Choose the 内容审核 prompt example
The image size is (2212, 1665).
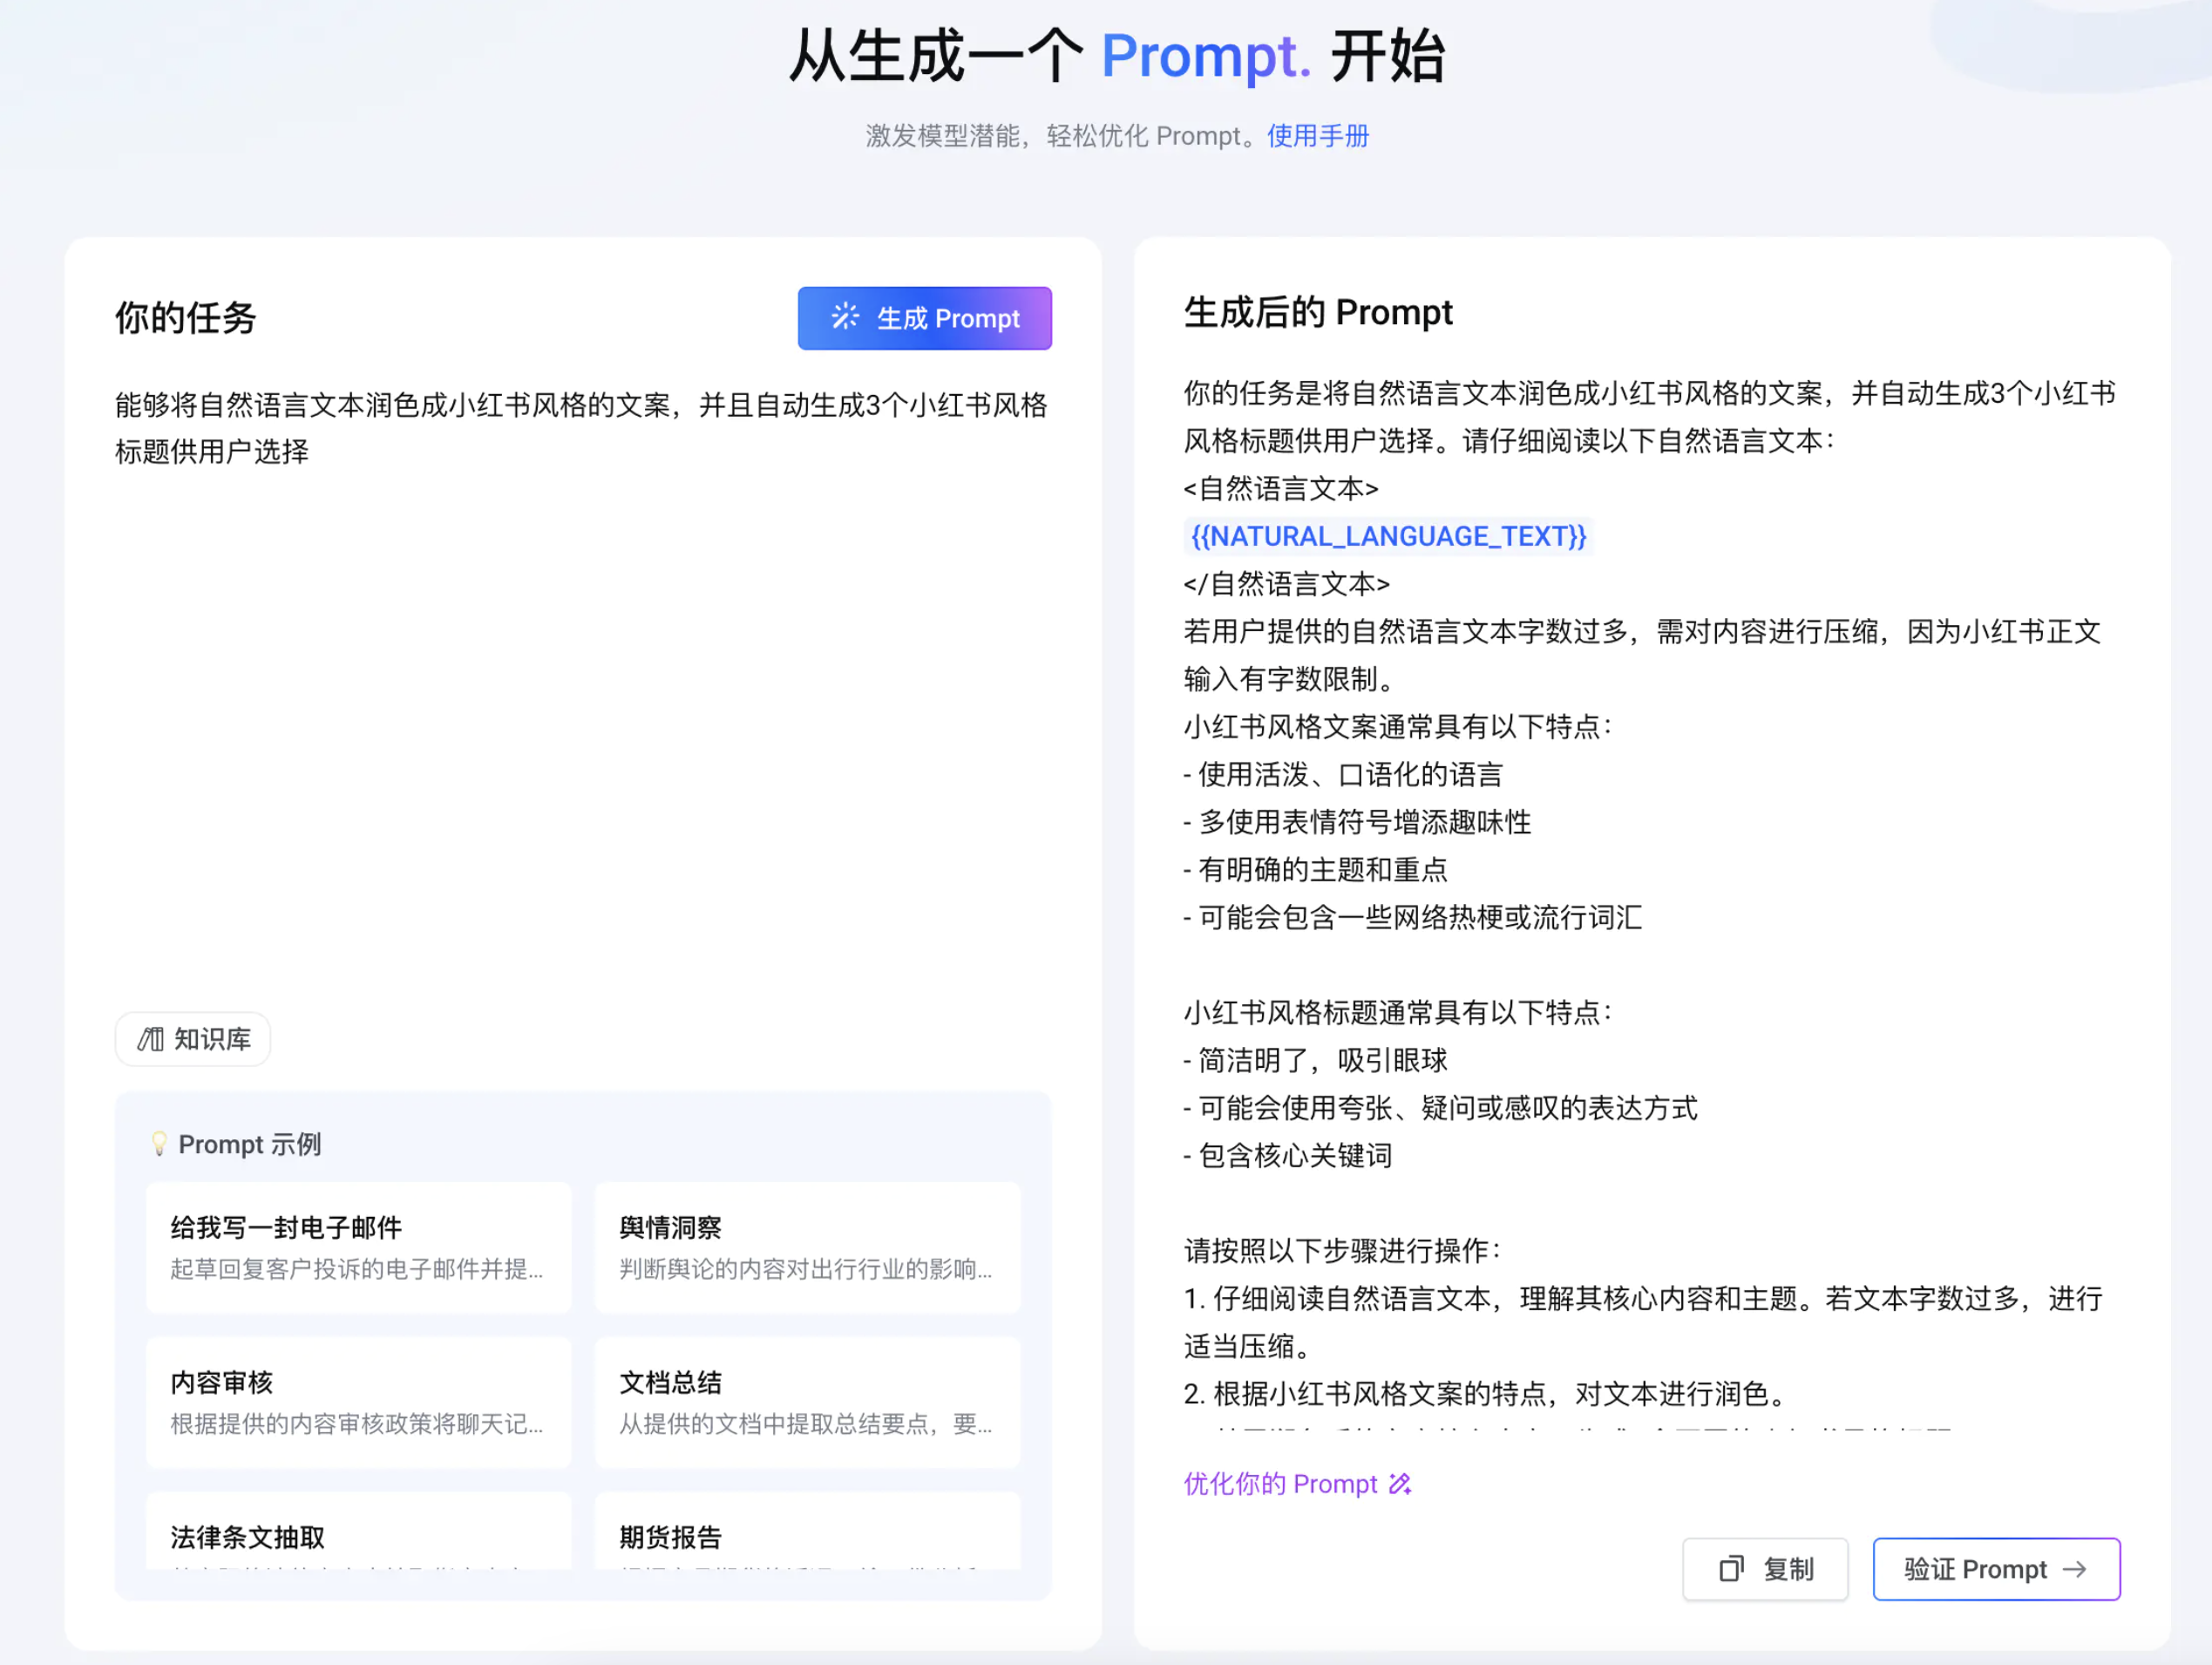[359, 1402]
